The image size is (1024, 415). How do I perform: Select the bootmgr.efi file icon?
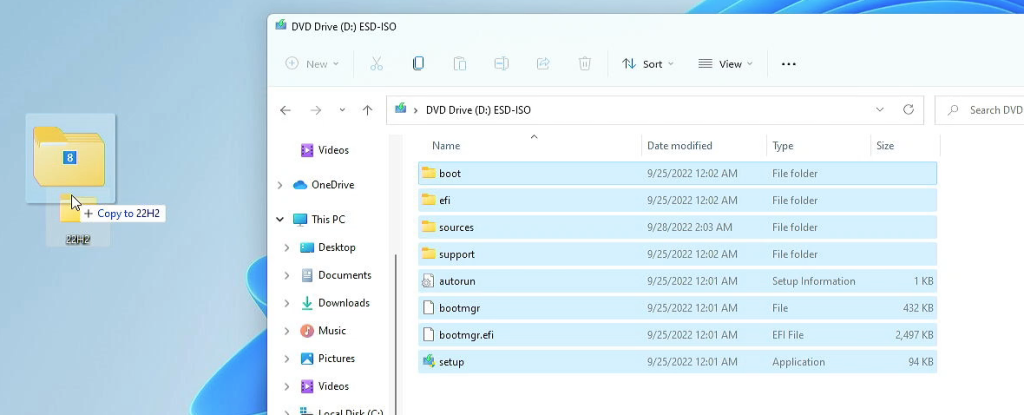pos(428,335)
